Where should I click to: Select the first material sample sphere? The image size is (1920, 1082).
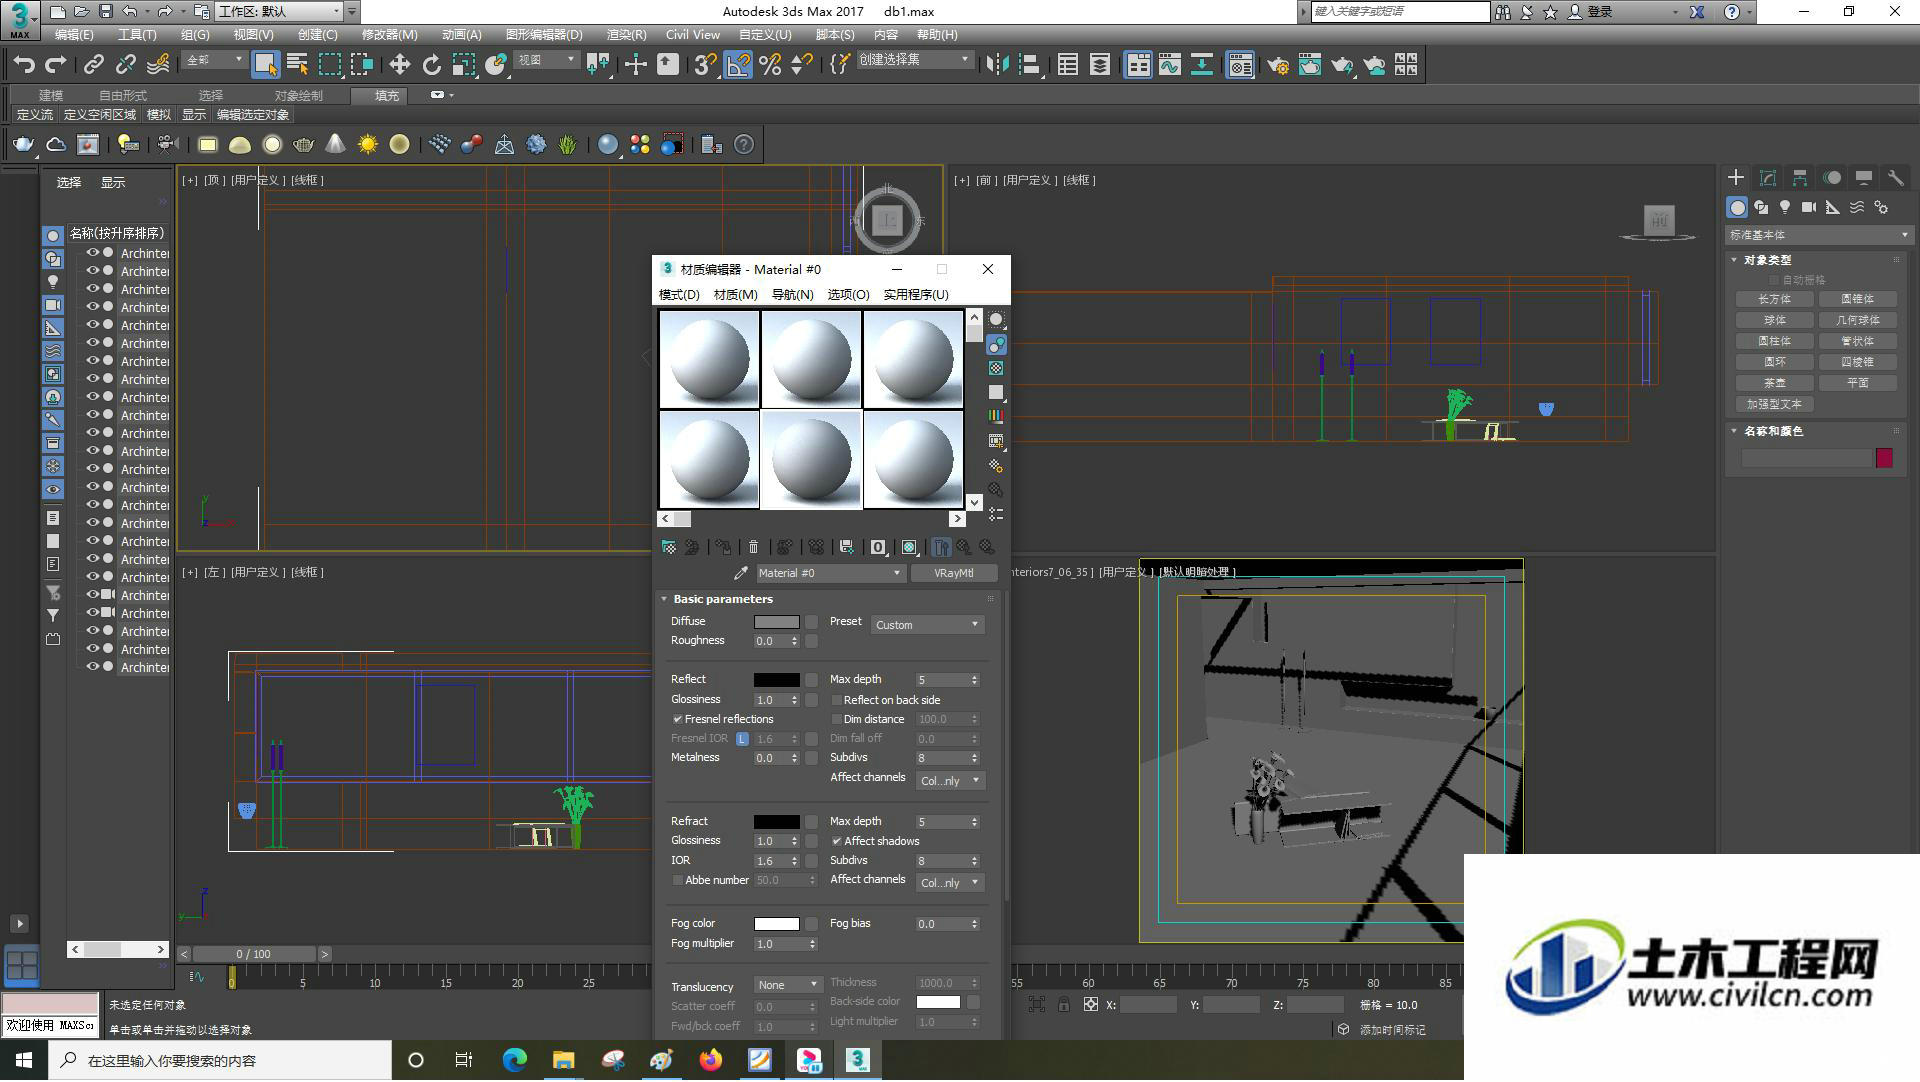tap(709, 359)
